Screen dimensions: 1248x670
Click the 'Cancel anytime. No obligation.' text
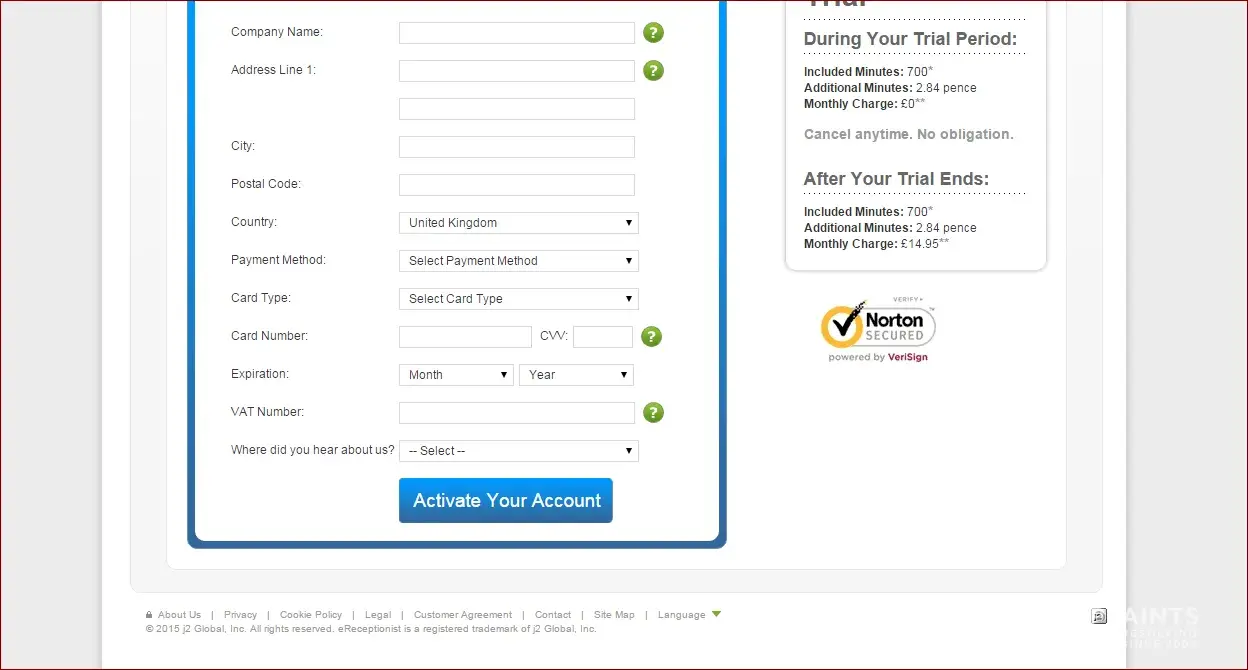(x=909, y=134)
